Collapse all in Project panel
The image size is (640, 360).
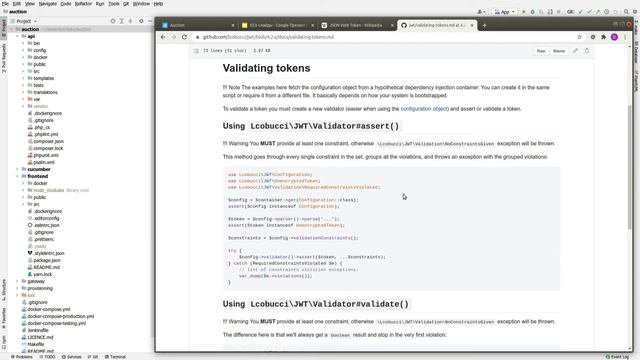(x=130, y=21)
